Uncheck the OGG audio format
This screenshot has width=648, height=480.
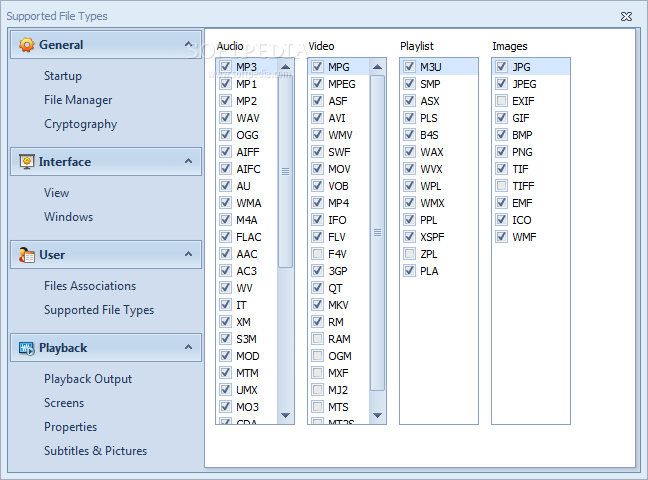click(x=225, y=135)
